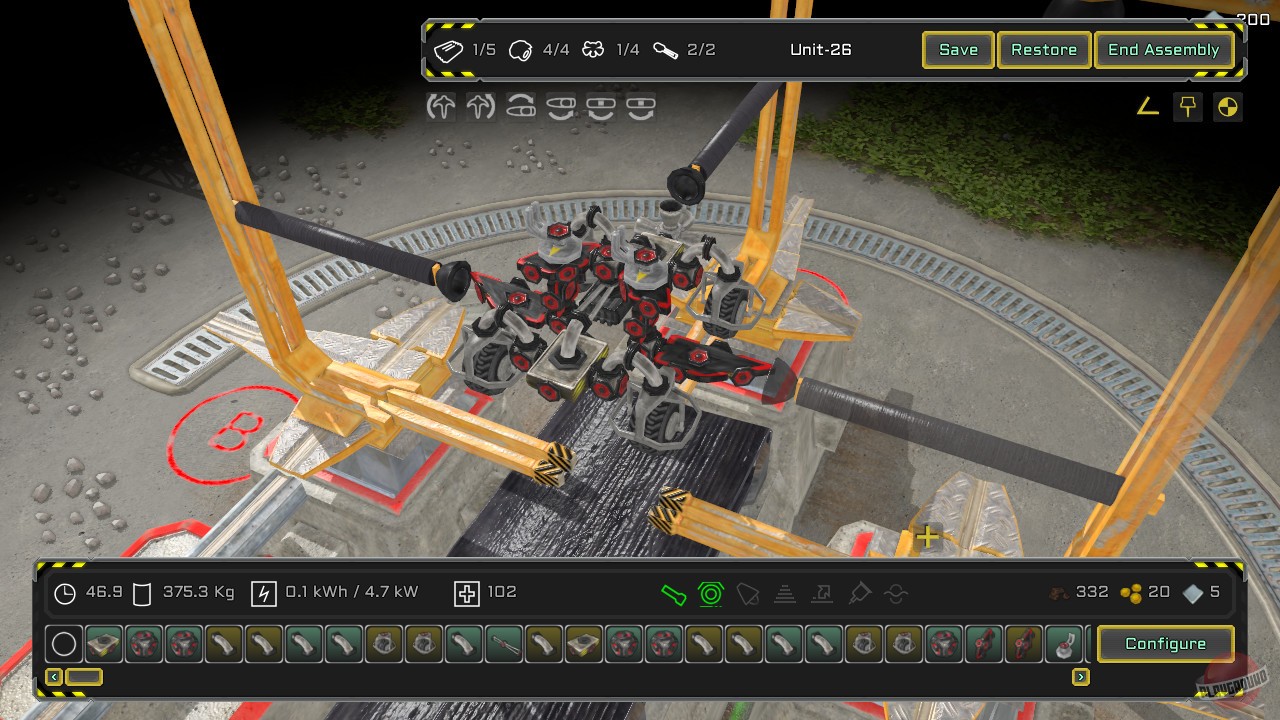Click the parts list scrollbar handle
1280x720 pixels.
(x=84, y=677)
